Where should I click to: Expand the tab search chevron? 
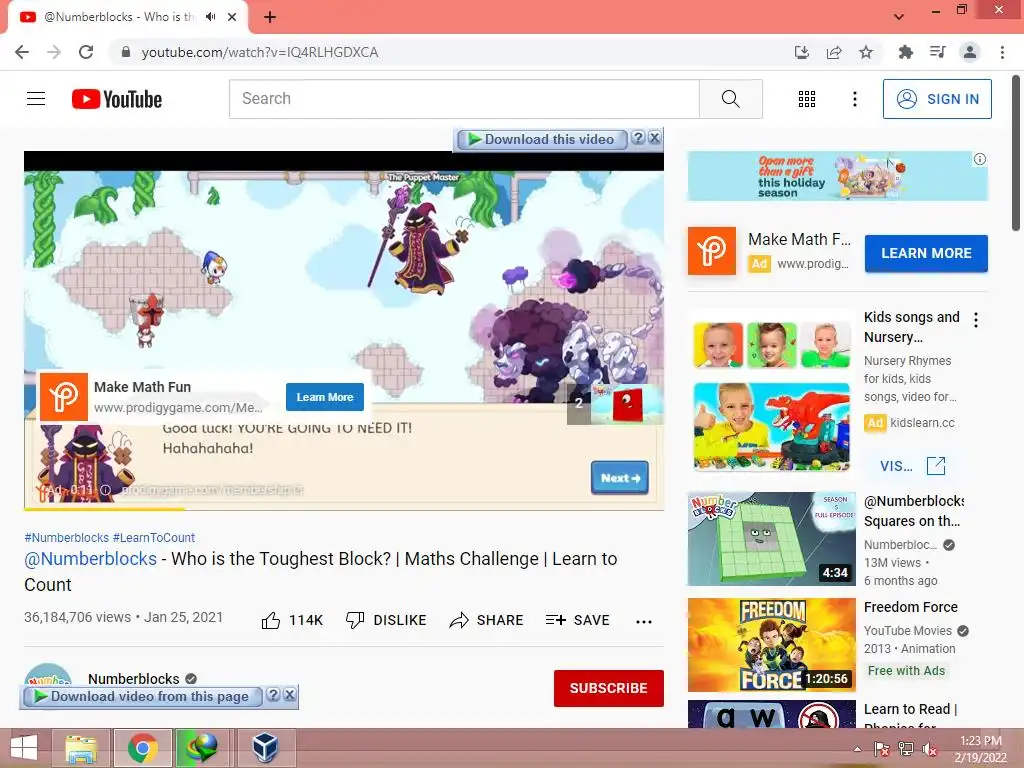899,17
